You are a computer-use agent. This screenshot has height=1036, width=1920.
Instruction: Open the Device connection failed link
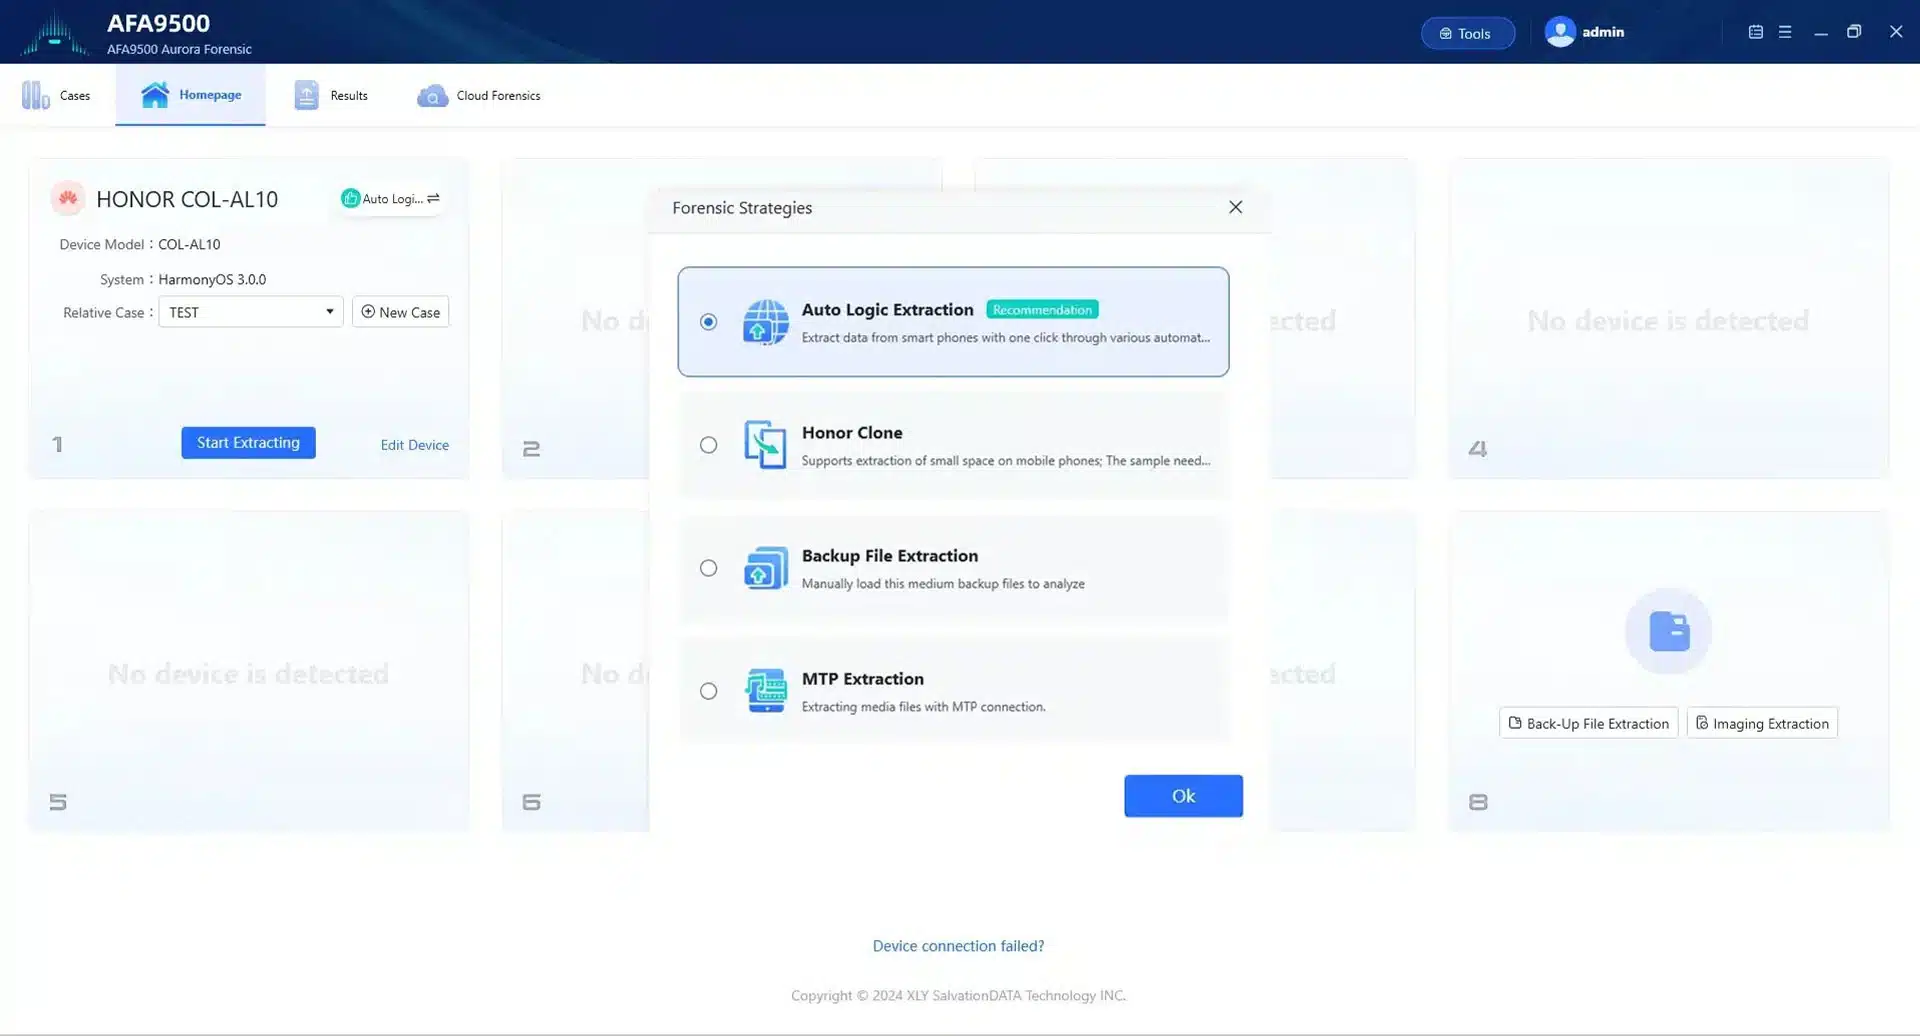point(958,946)
